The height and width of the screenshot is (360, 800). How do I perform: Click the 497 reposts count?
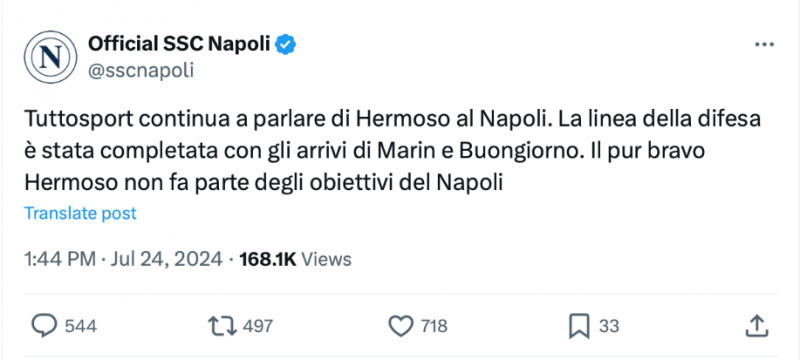[258, 326]
